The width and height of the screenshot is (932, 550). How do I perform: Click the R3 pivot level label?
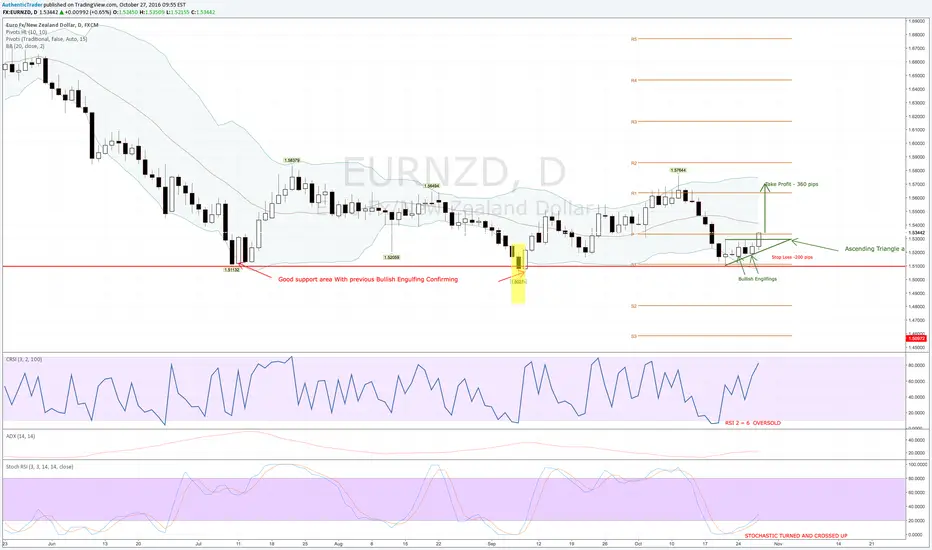(634, 122)
